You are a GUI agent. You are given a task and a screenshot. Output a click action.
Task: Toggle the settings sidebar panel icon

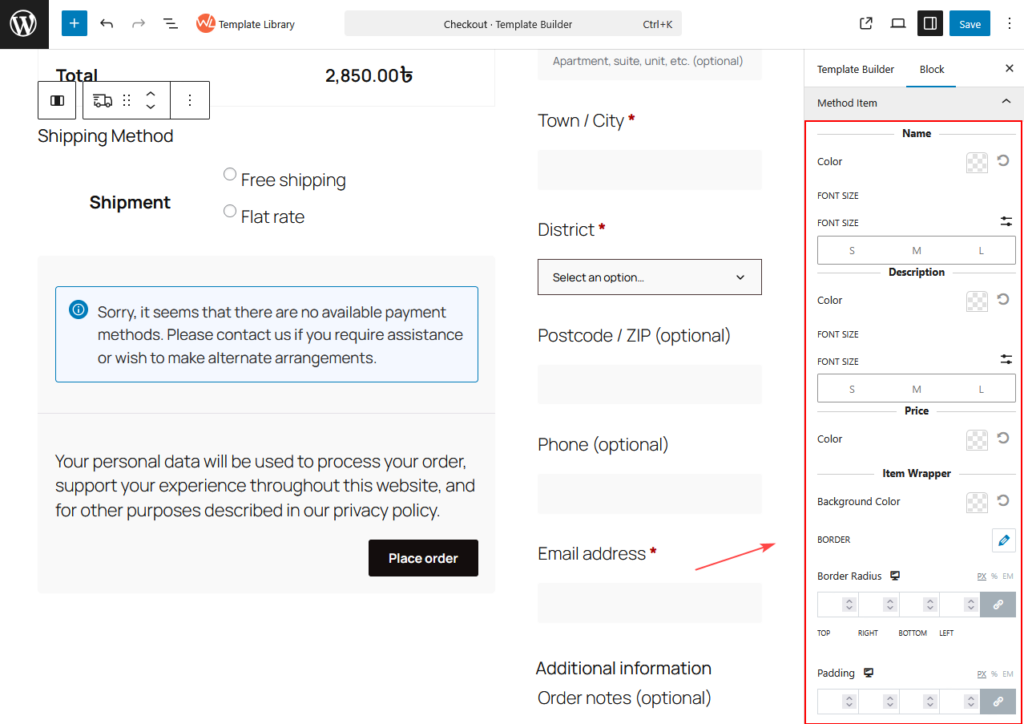click(x=930, y=23)
